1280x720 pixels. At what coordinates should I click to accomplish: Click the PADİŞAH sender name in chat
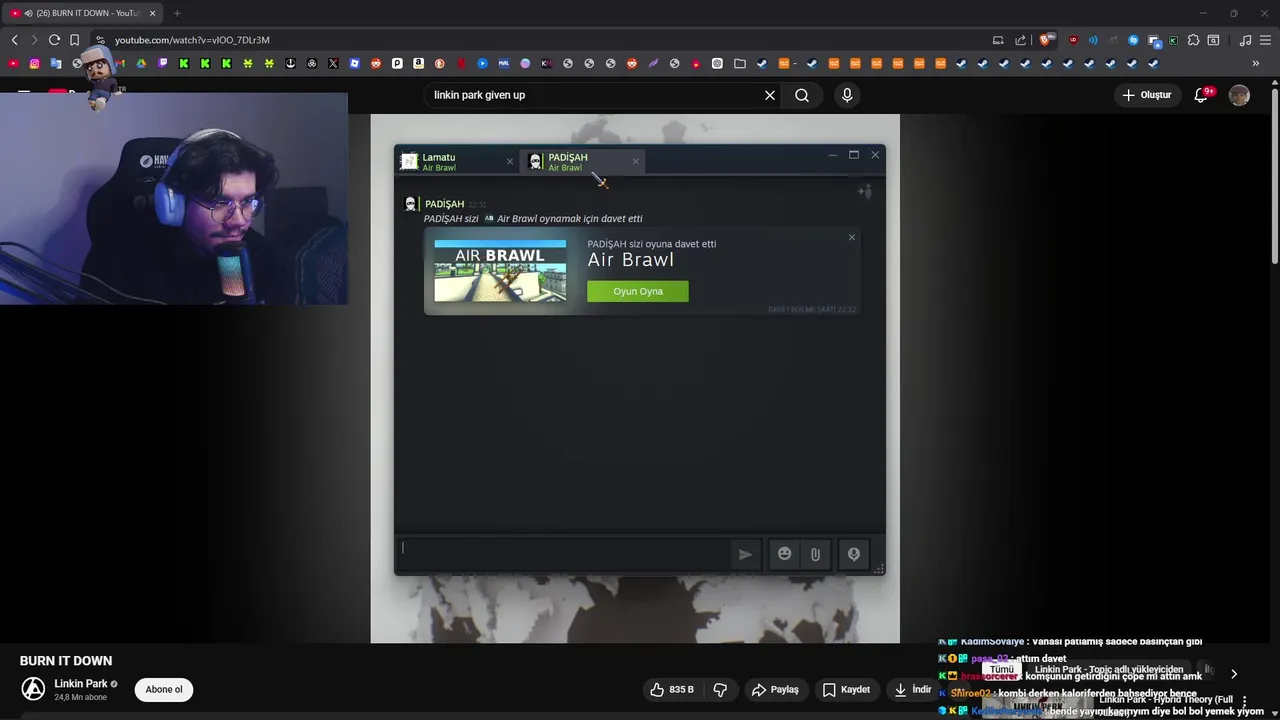[x=445, y=204]
